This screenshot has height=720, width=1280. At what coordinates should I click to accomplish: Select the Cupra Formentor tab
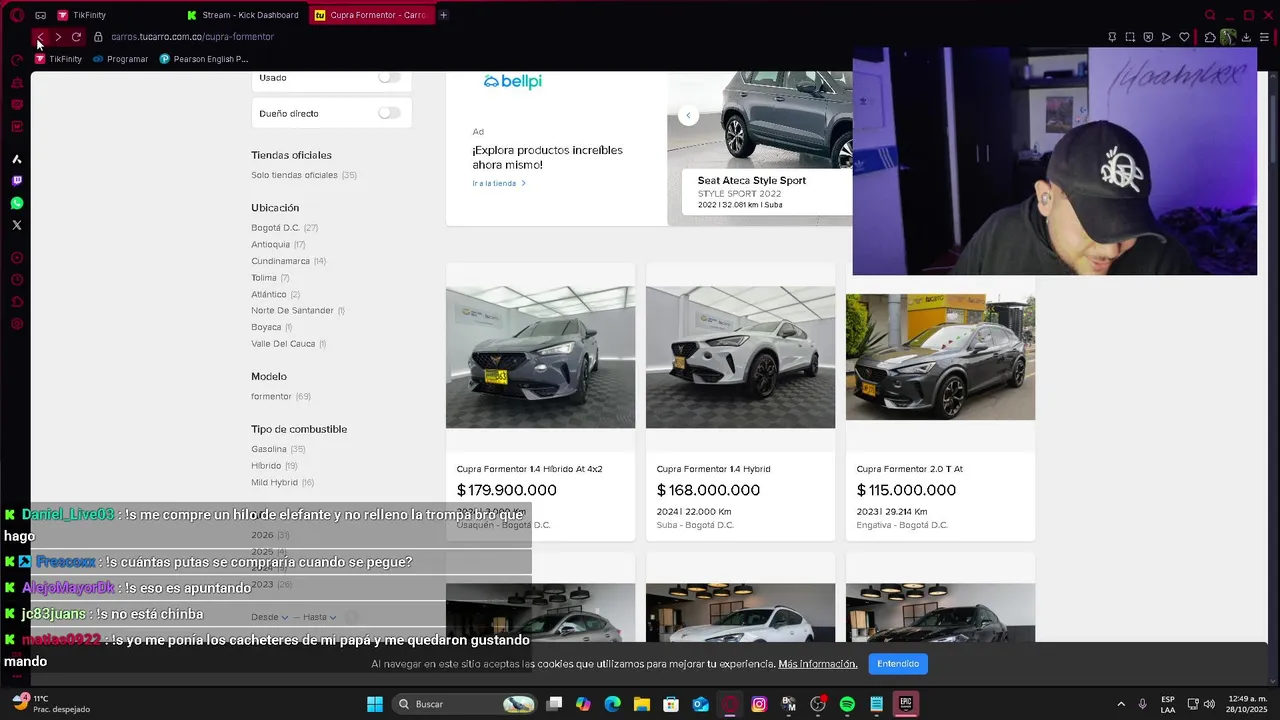pyautogui.click(x=372, y=15)
